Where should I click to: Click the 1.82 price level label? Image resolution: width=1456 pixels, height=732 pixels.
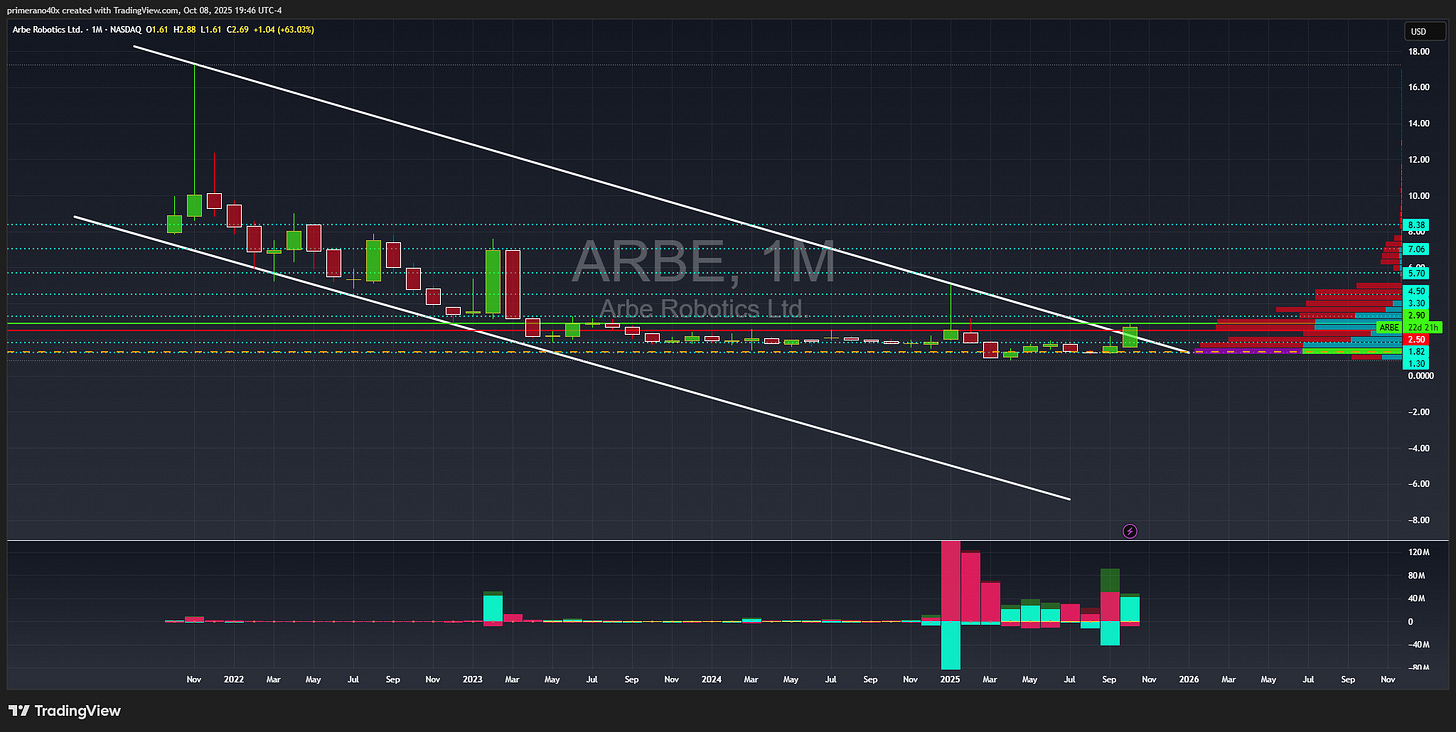pyautogui.click(x=1416, y=352)
